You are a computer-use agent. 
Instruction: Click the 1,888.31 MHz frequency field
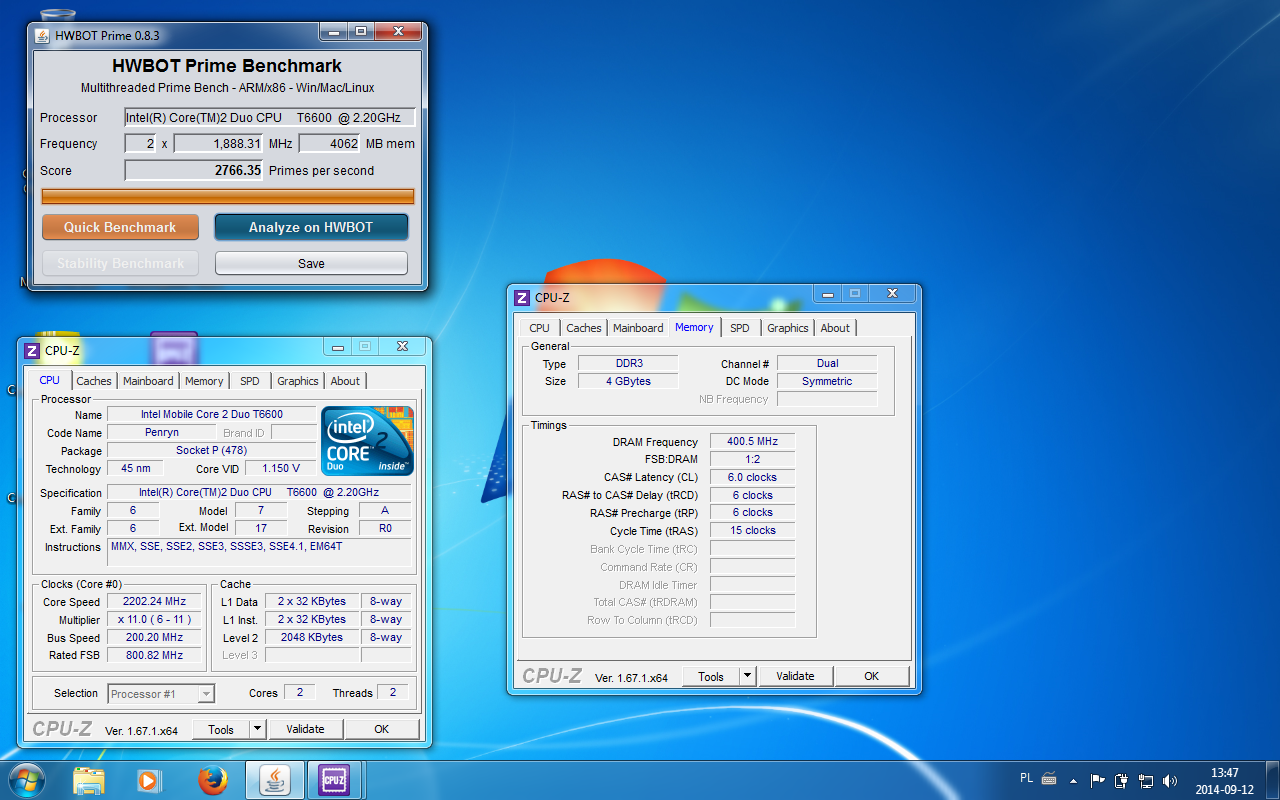pyautogui.click(x=219, y=143)
